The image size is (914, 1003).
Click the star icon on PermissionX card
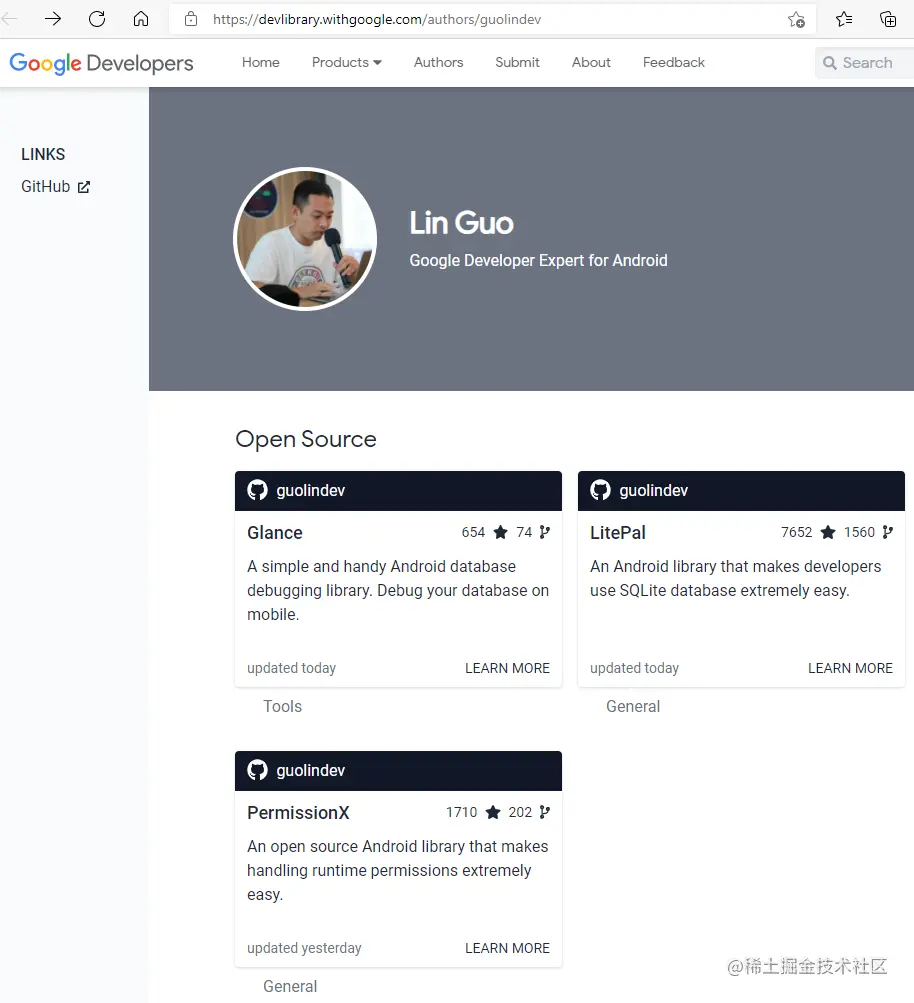[493, 812]
